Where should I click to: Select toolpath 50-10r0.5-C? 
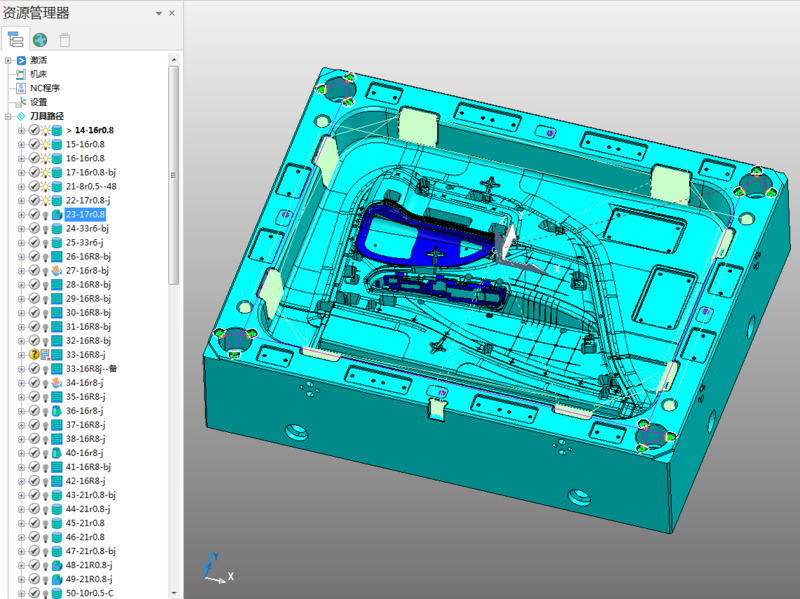[90, 592]
